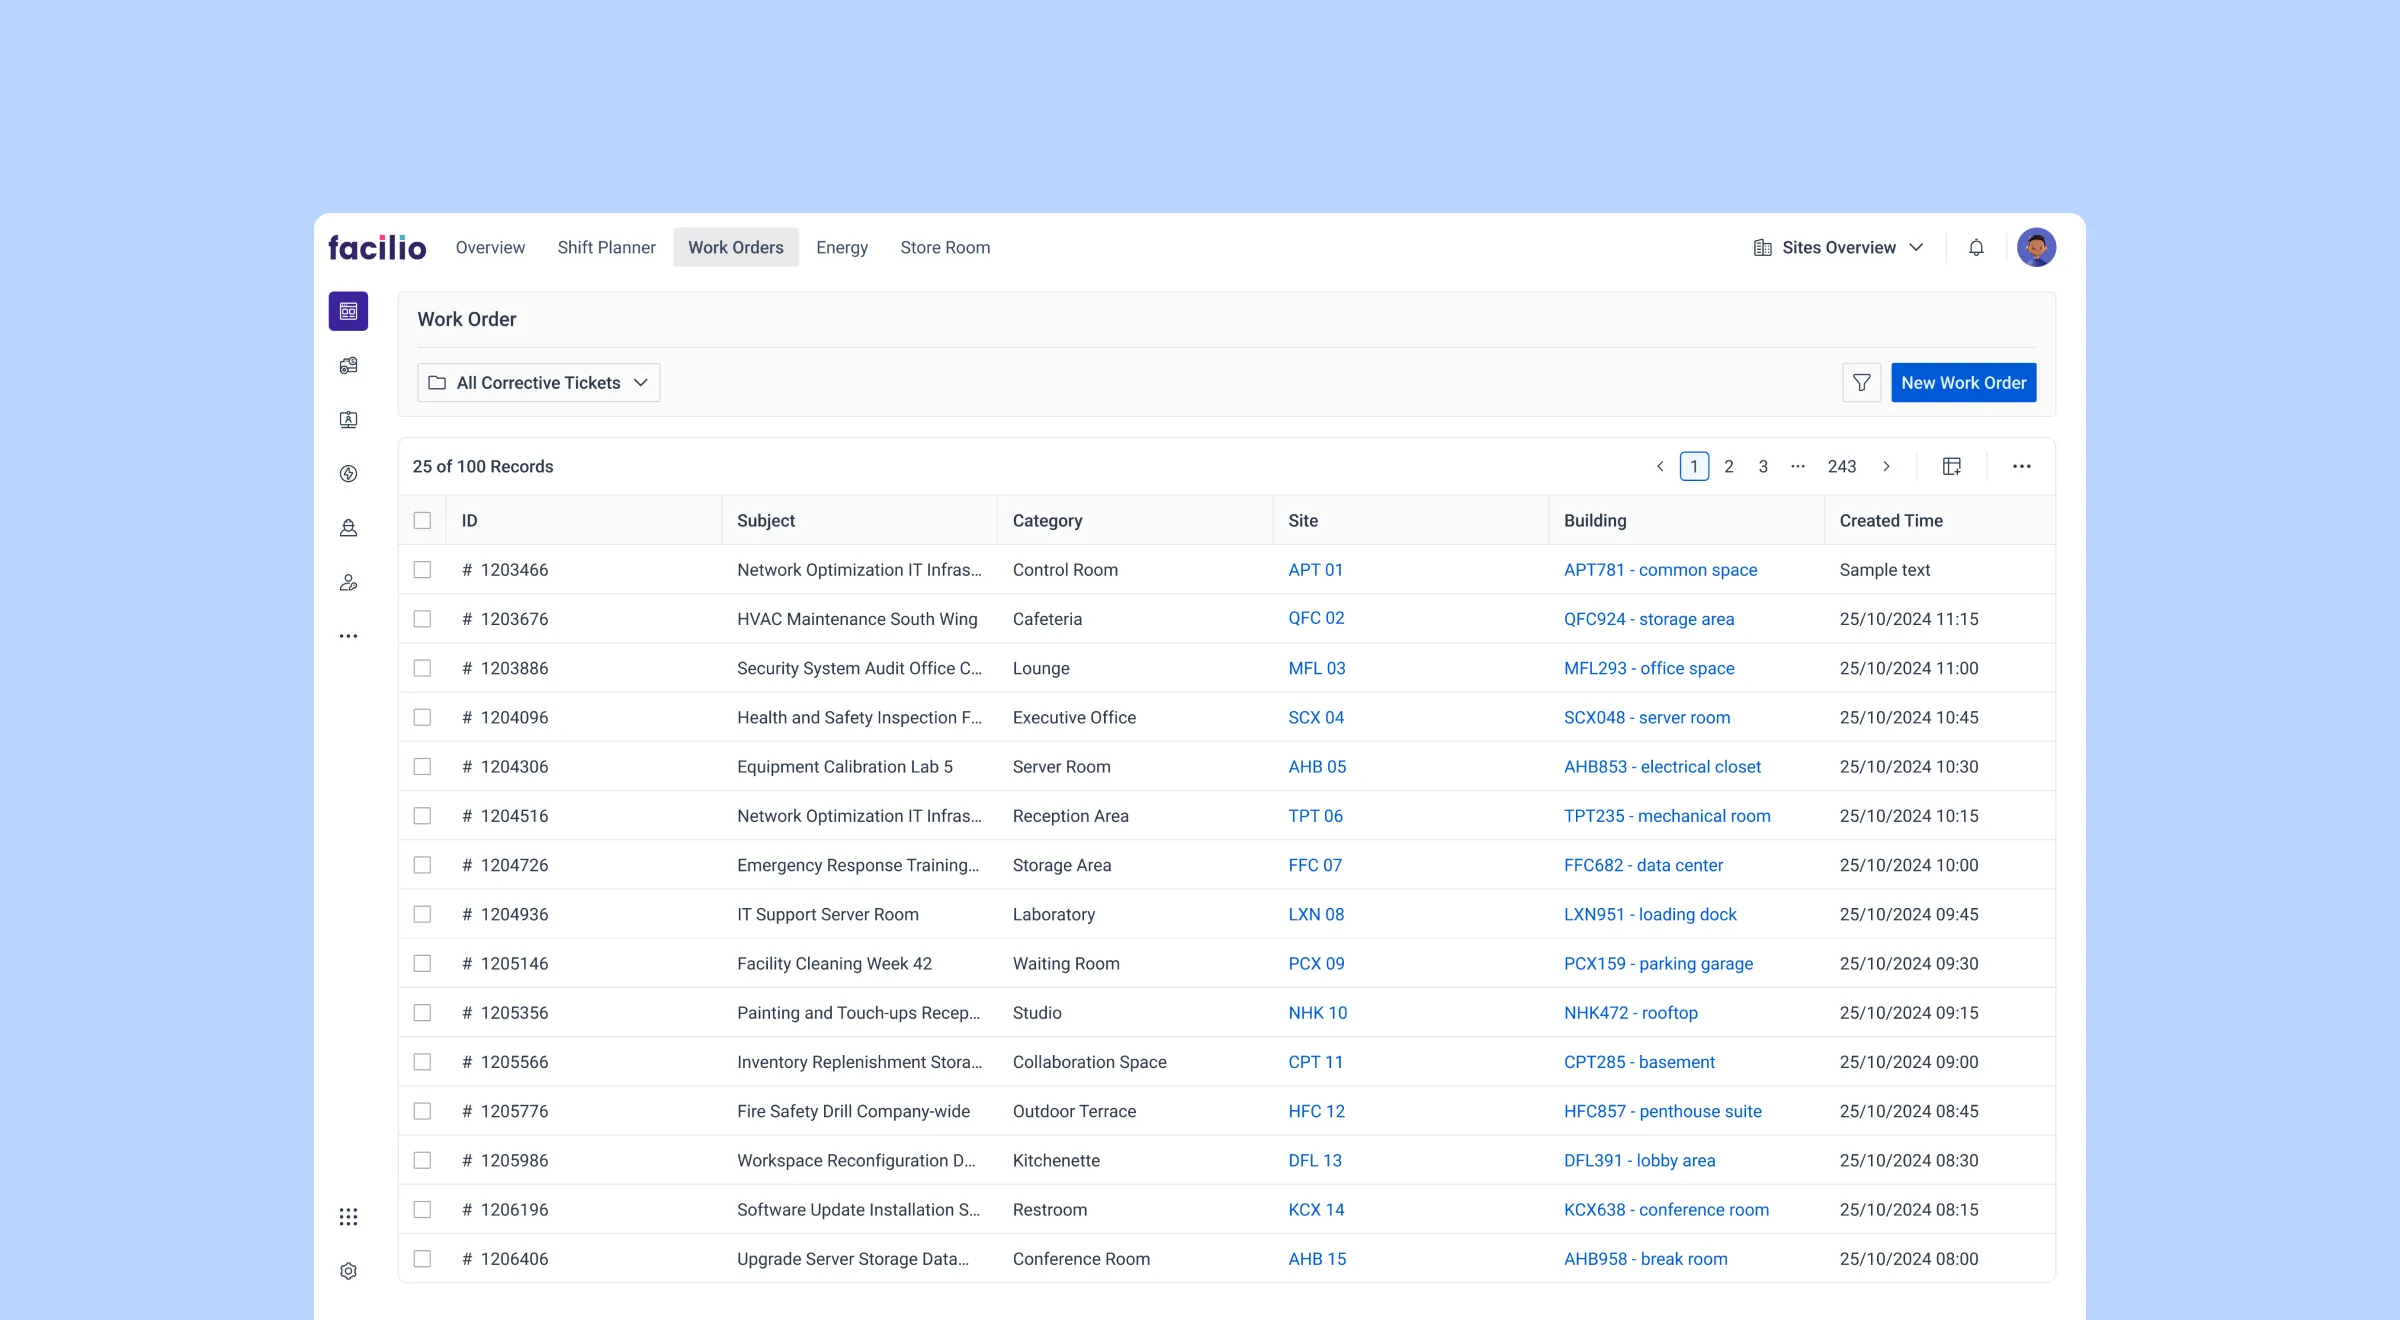Click the filter funnel icon
This screenshot has width=2400, height=1320.
pos(1861,383)
